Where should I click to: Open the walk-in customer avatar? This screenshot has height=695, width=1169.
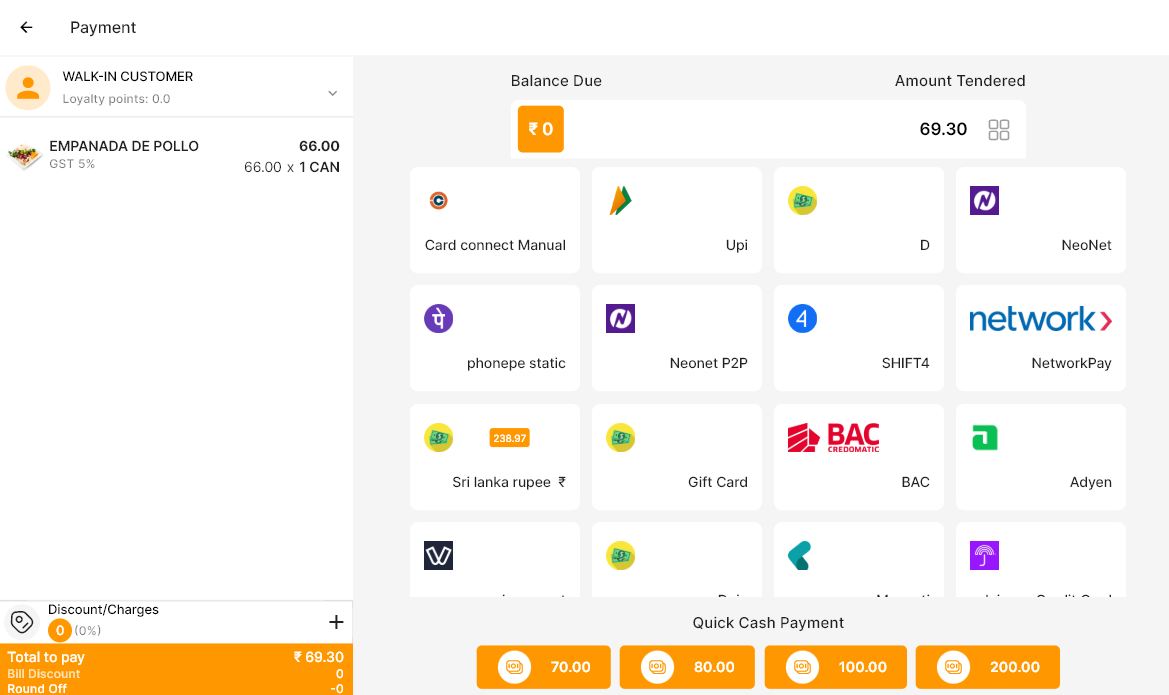tap(28, 87)
